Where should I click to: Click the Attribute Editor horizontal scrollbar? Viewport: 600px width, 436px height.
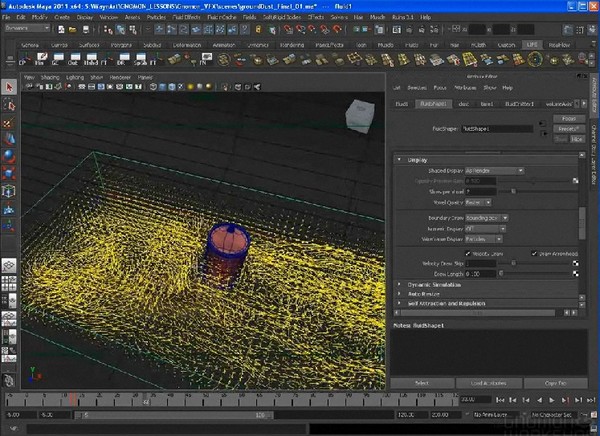[x=478, y=313]
